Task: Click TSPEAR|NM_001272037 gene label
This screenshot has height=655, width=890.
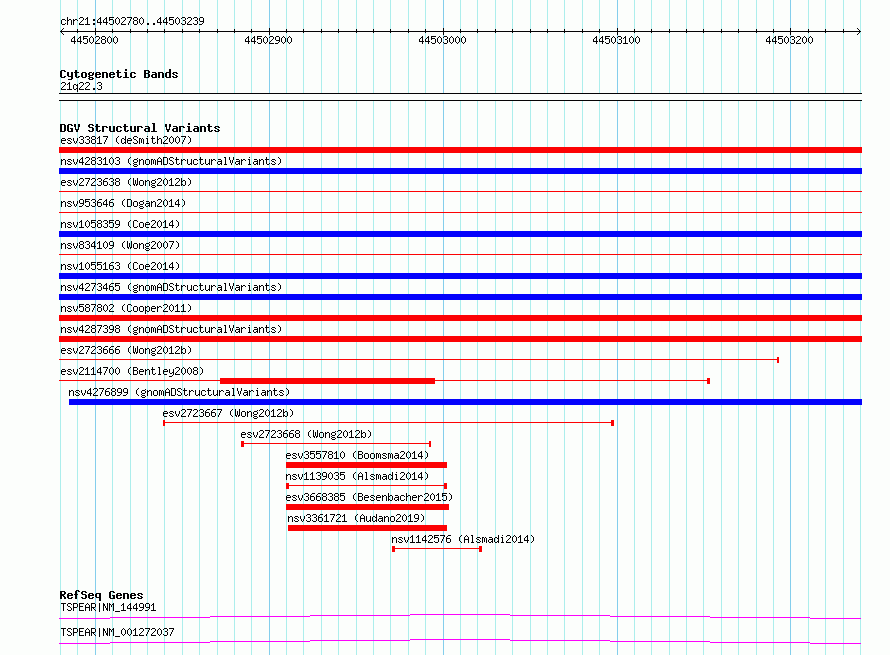Action: (117, 632)
